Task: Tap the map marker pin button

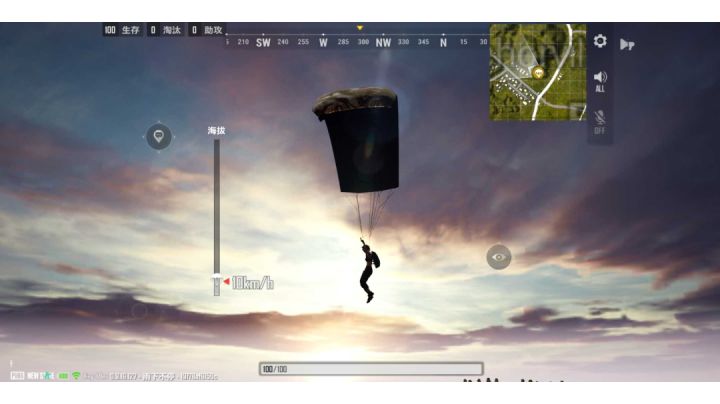Action: (159, 136)
